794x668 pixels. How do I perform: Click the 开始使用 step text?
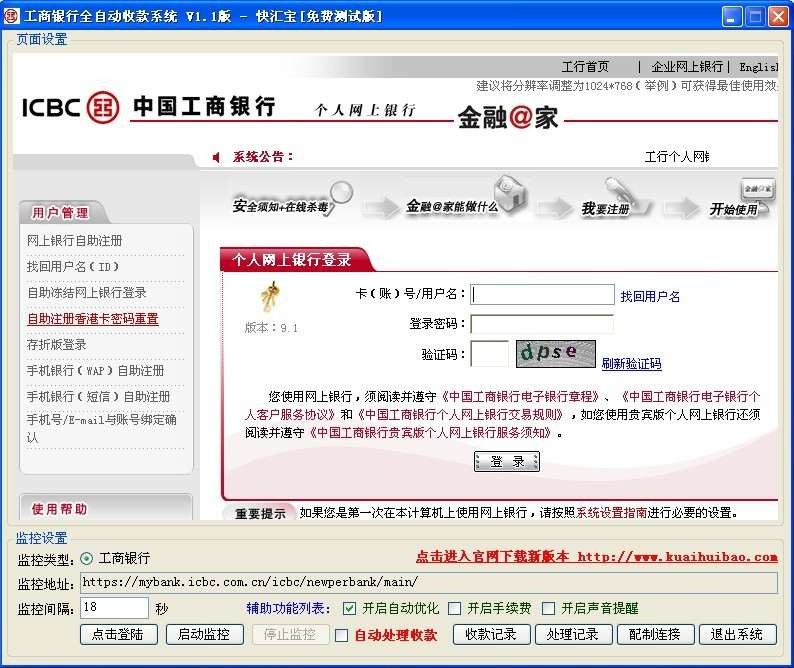coord(733,209)
